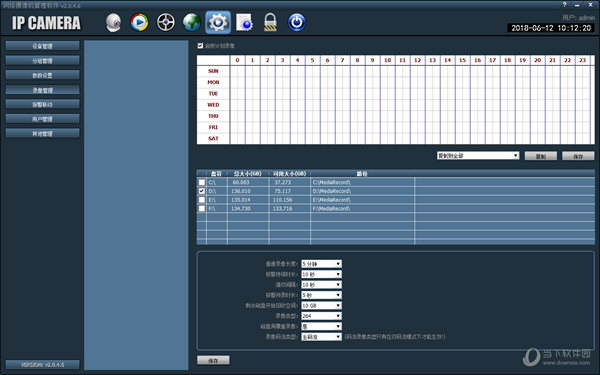Viewport: 600px width, 375px height.
Task: Select the 110.156 free size cell
Action: [290, 200]
